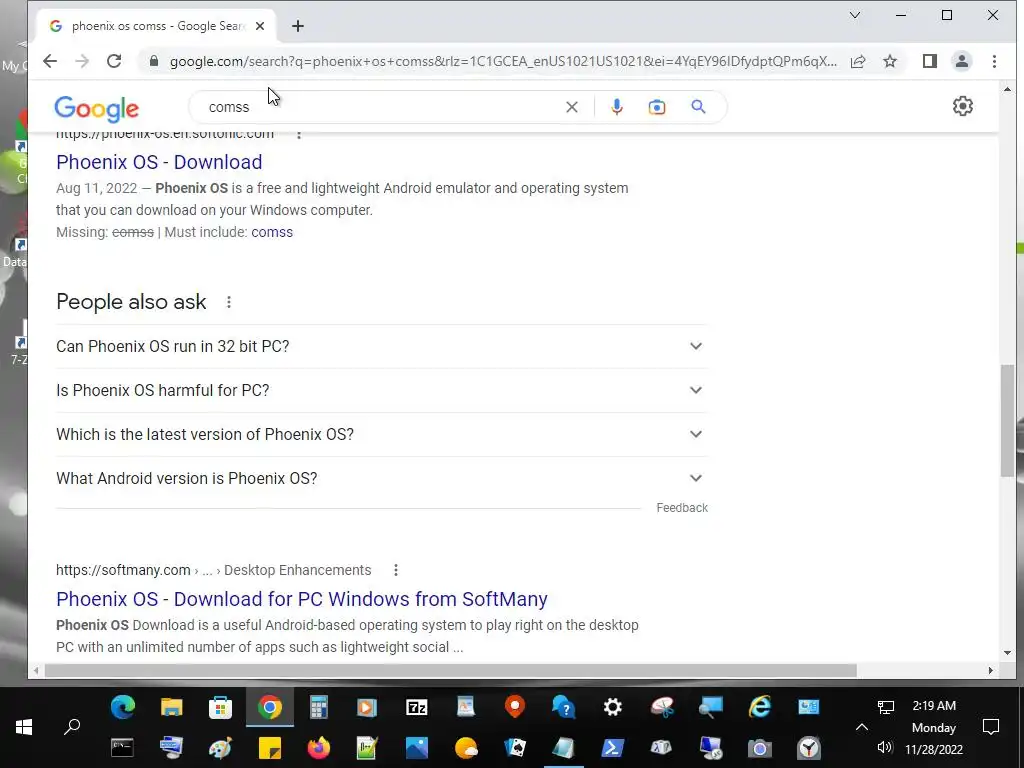Open Microsoft Store from the taskbar
The image size is (1024, 768).
coord(220,707)
